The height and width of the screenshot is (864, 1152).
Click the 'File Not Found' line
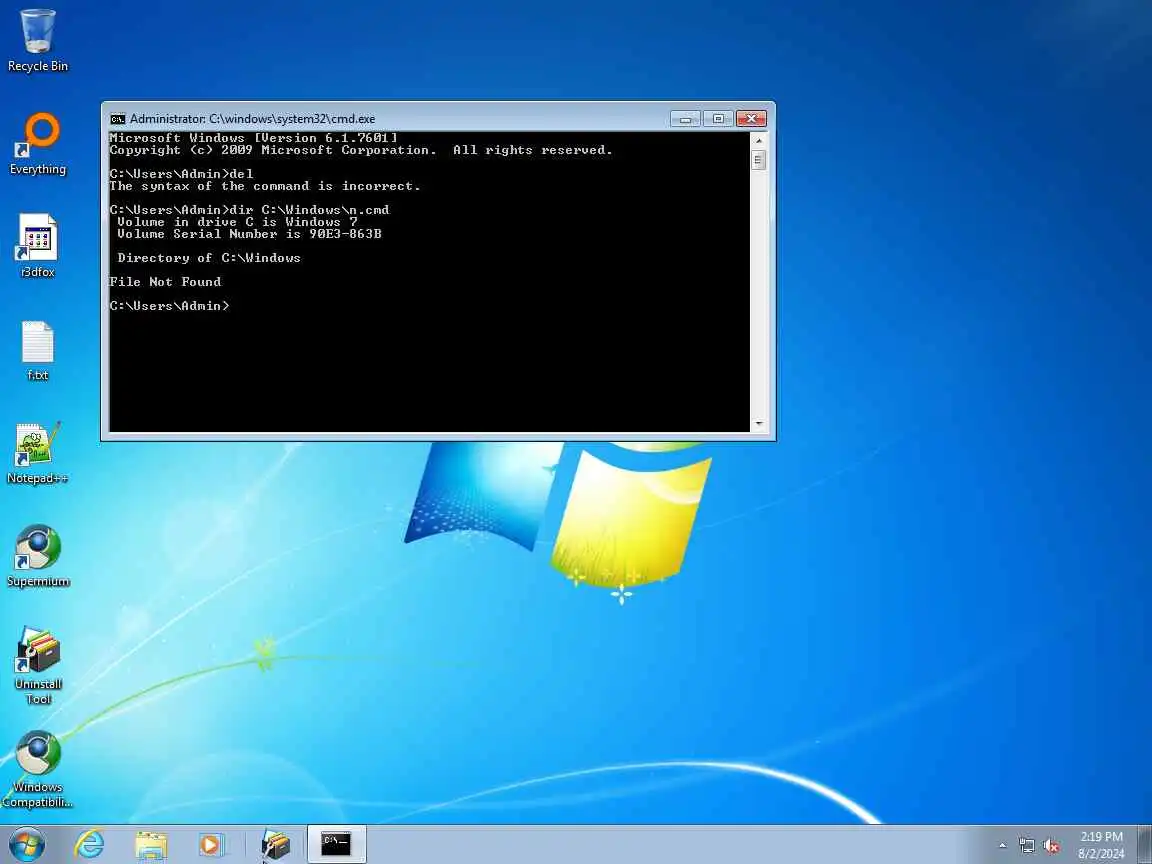pyautogui.click(x=165, y=282)
